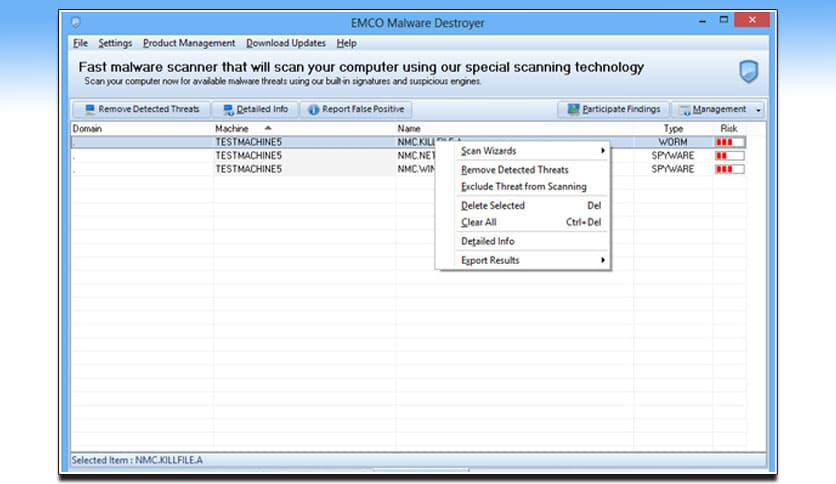Sort by the Type column header
Screen dimensions: 836x484
(x=673, y=128)
